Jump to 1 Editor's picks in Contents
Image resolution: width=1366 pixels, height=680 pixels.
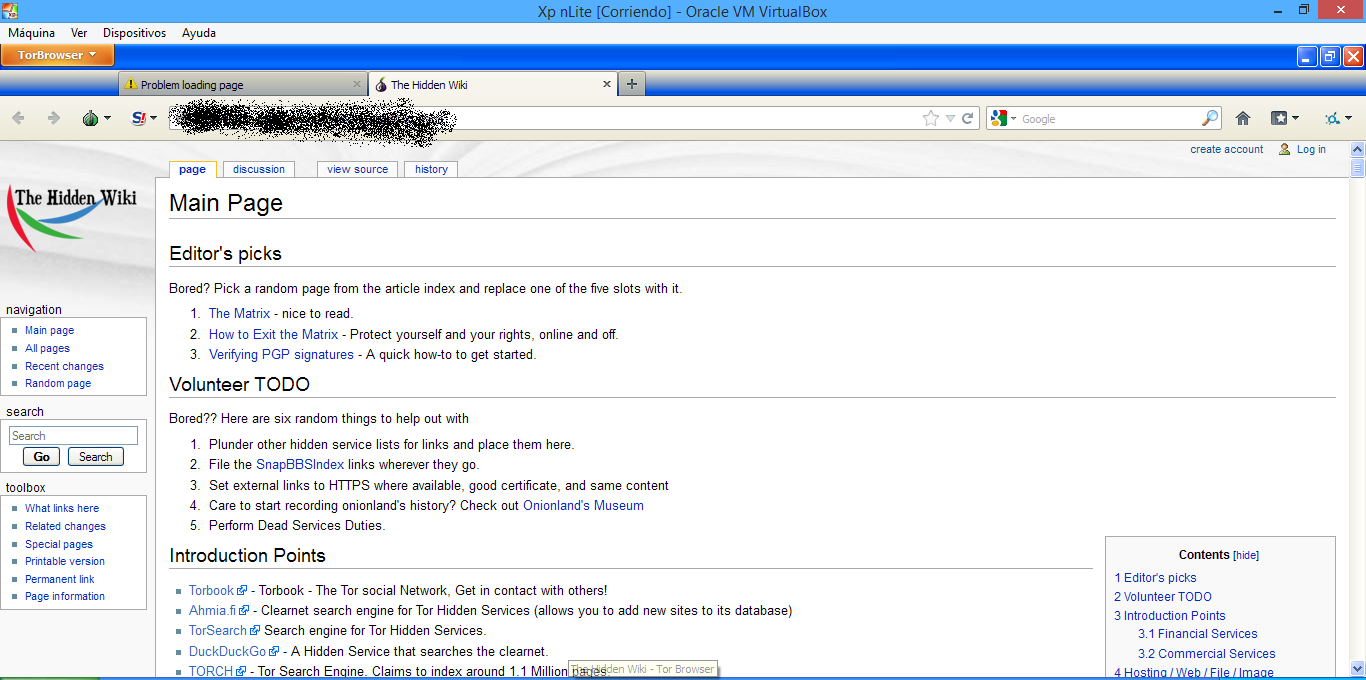pyautogui.click(x=1155, y=577)
